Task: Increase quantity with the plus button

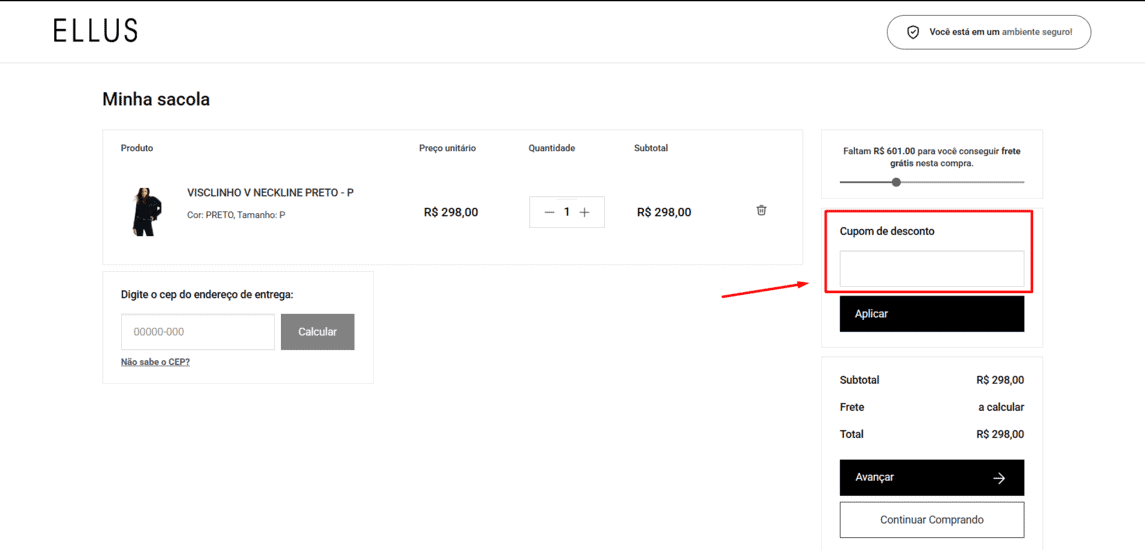Action: pyautogui.click(x=584, y=212)
